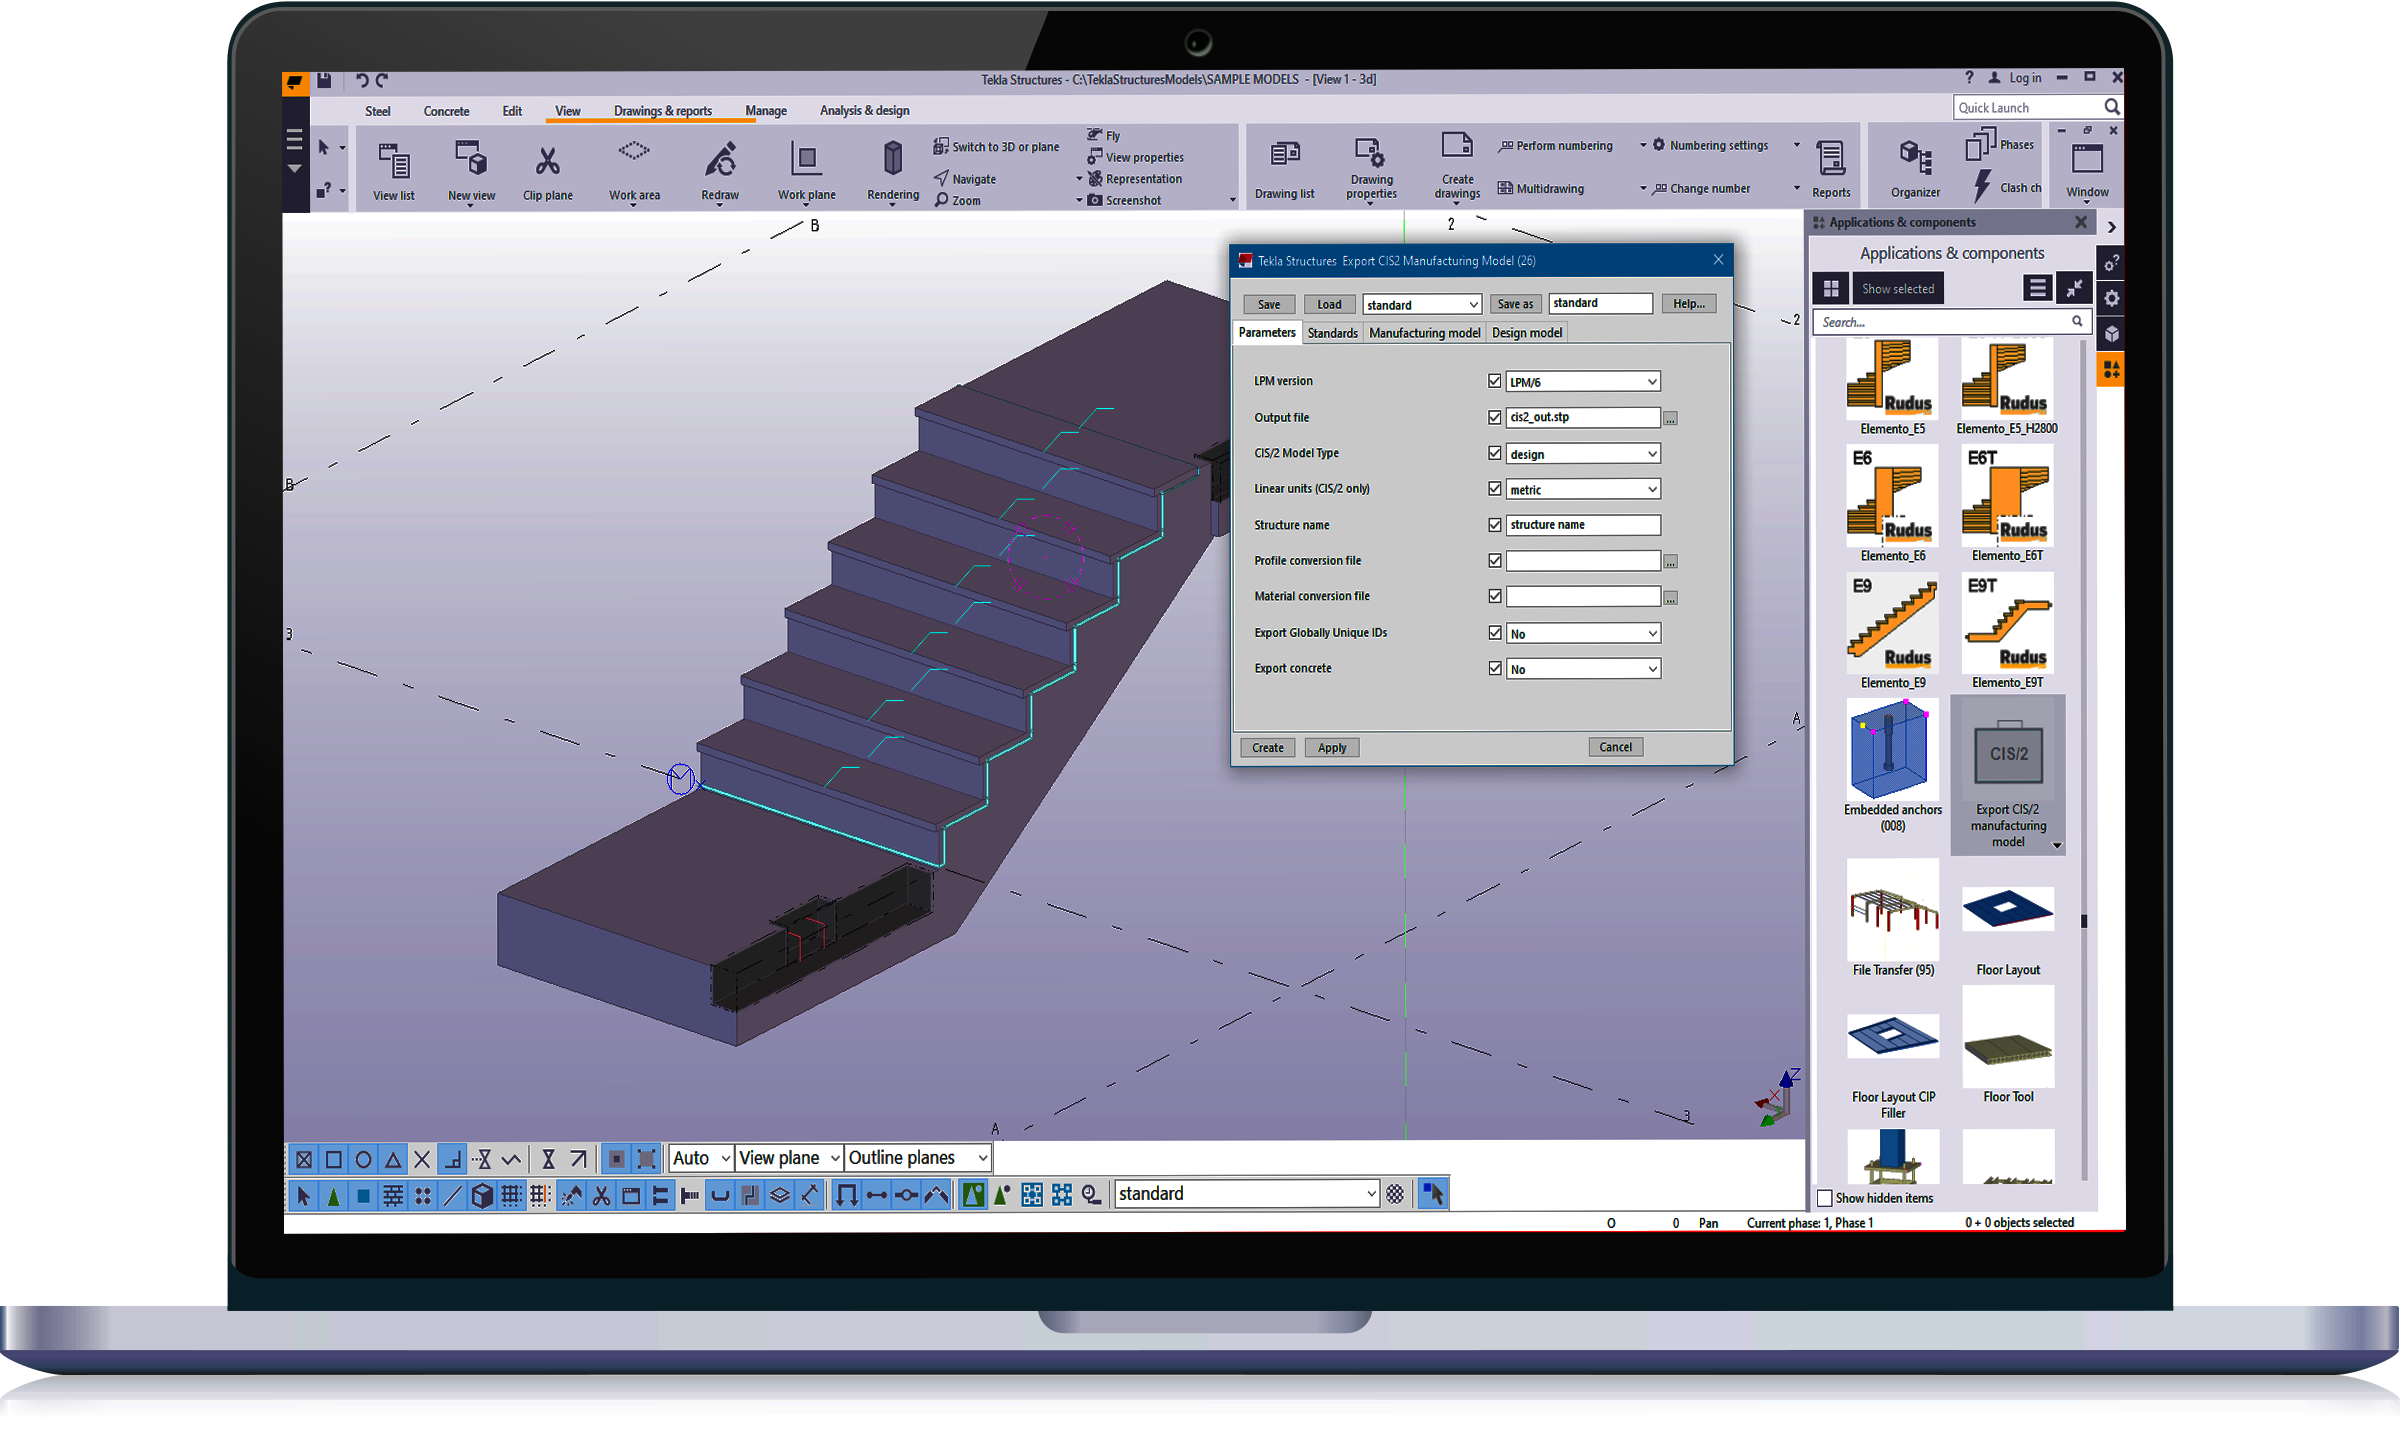Image resolution: width=2400 pixels, height=1444 pixels.
Task: Launch the Organizer
Action: tap(1915, 169)
